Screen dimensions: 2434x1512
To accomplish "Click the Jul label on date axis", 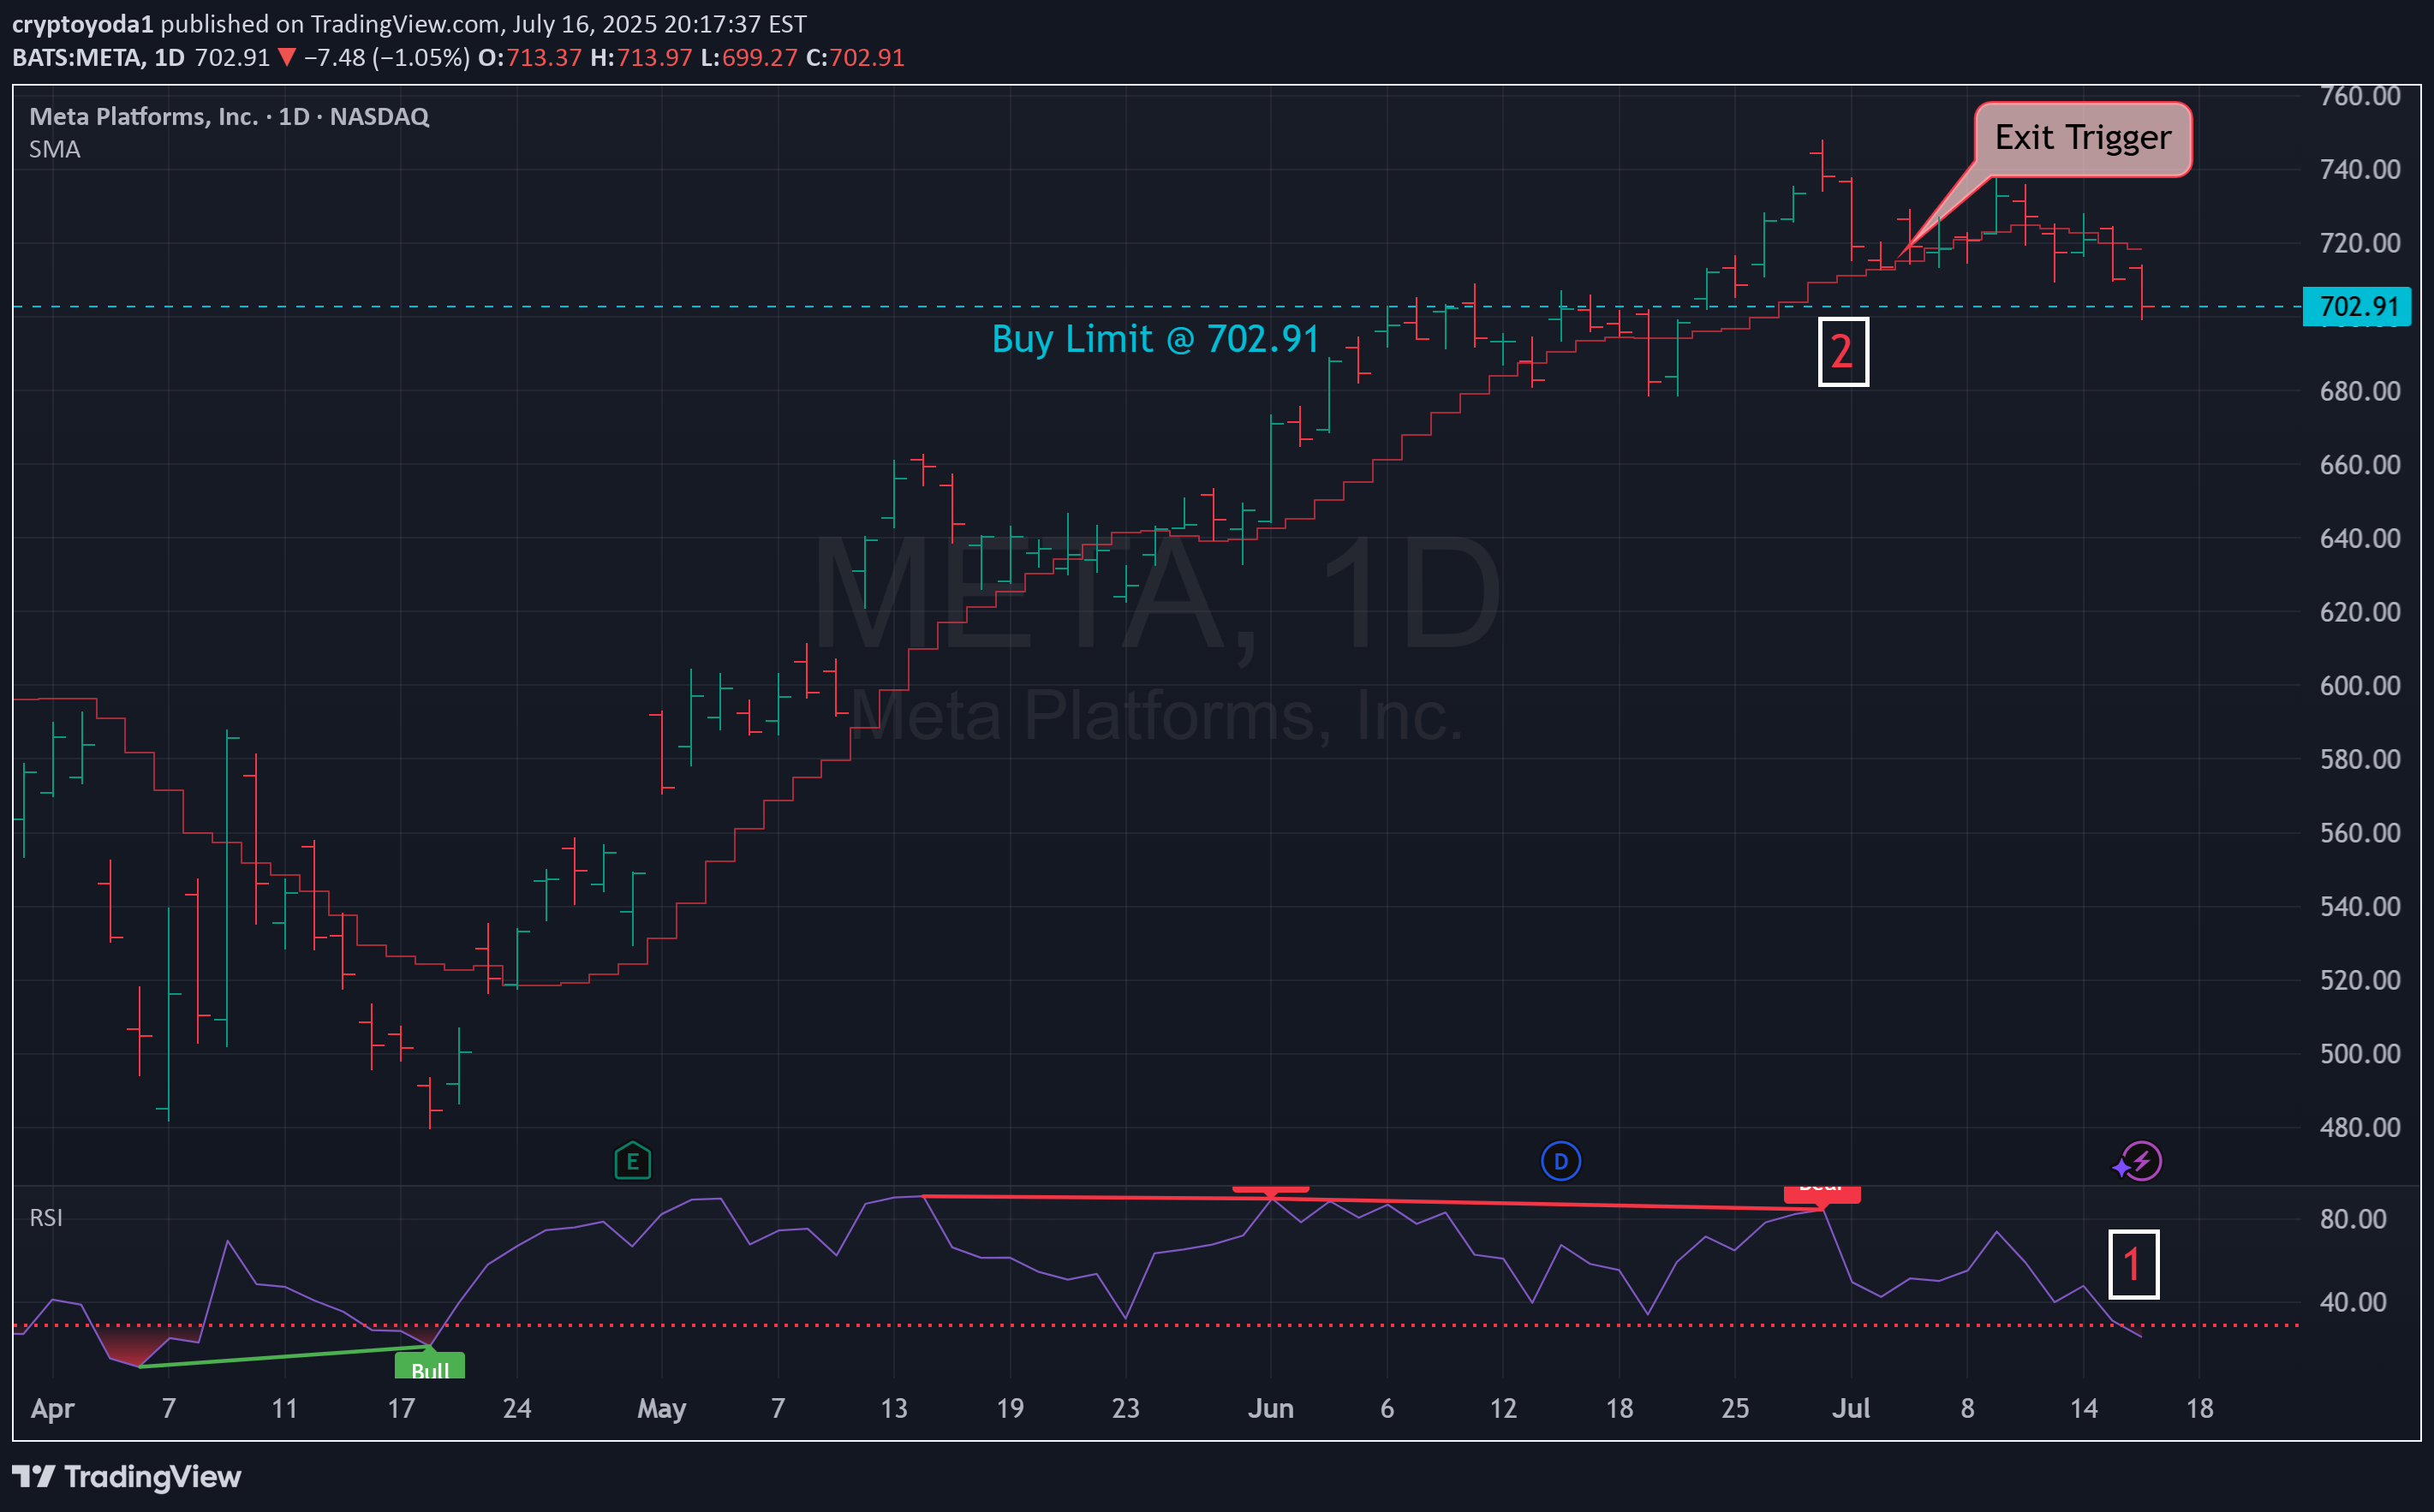I will point(1850,1408).
